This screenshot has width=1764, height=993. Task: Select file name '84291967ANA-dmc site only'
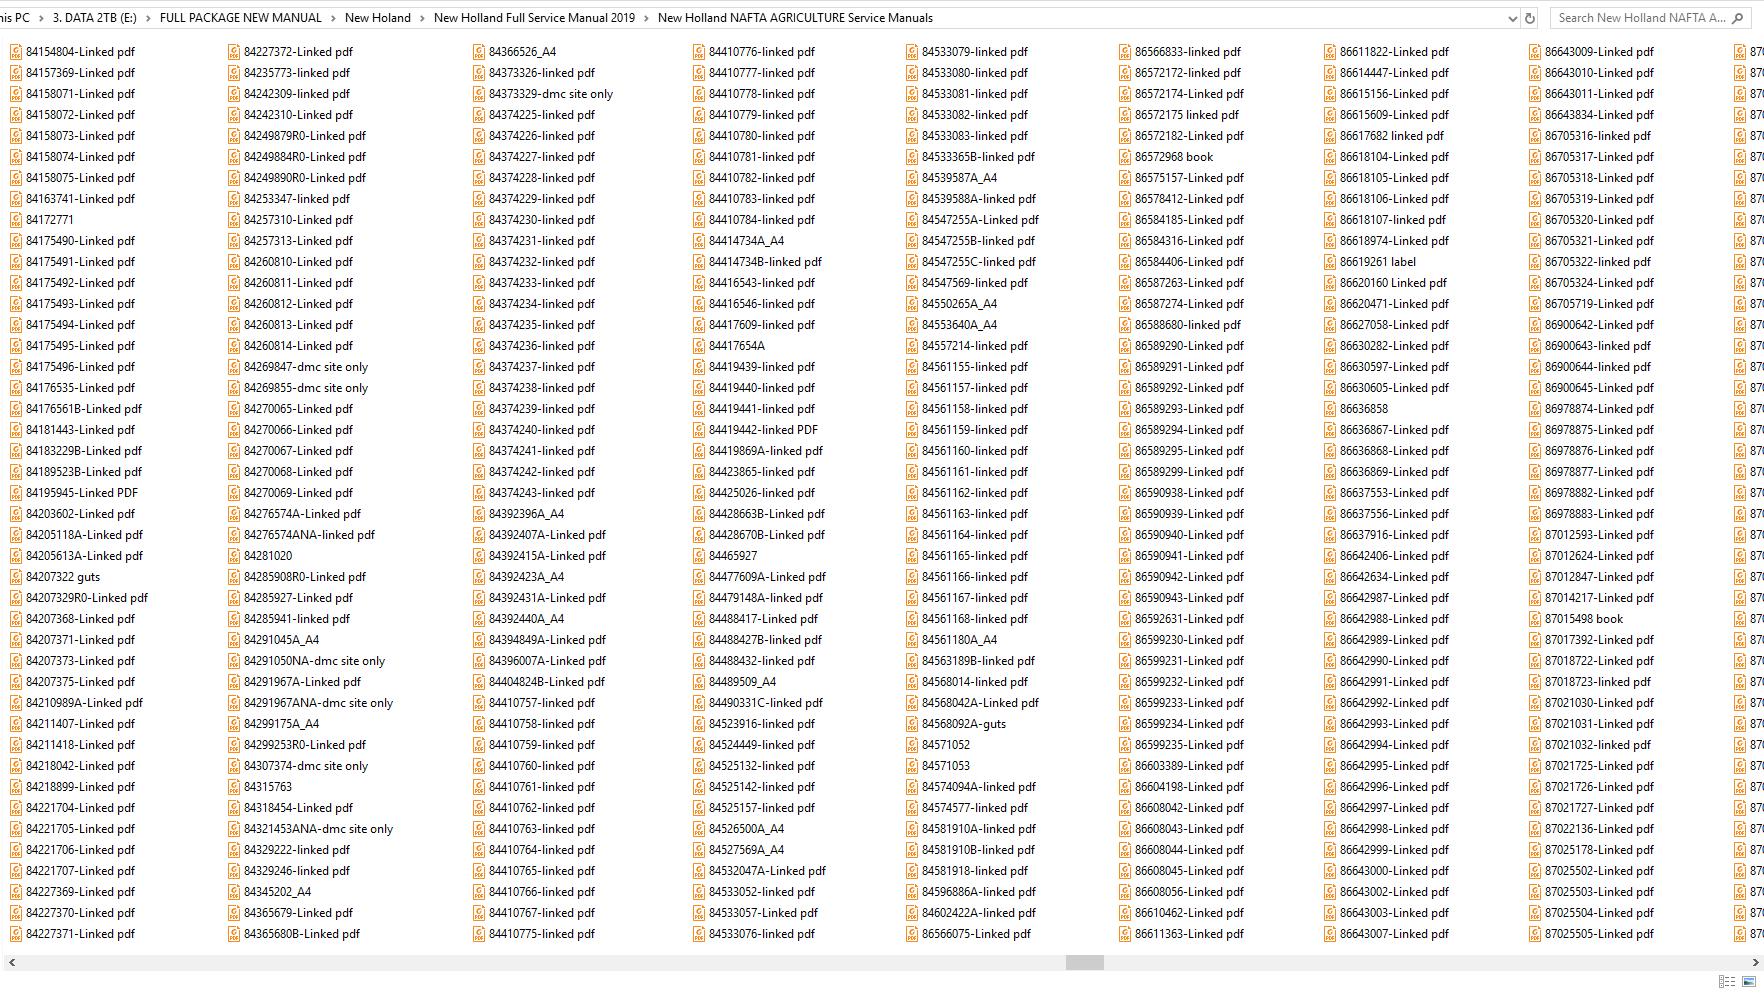[318, 703]
